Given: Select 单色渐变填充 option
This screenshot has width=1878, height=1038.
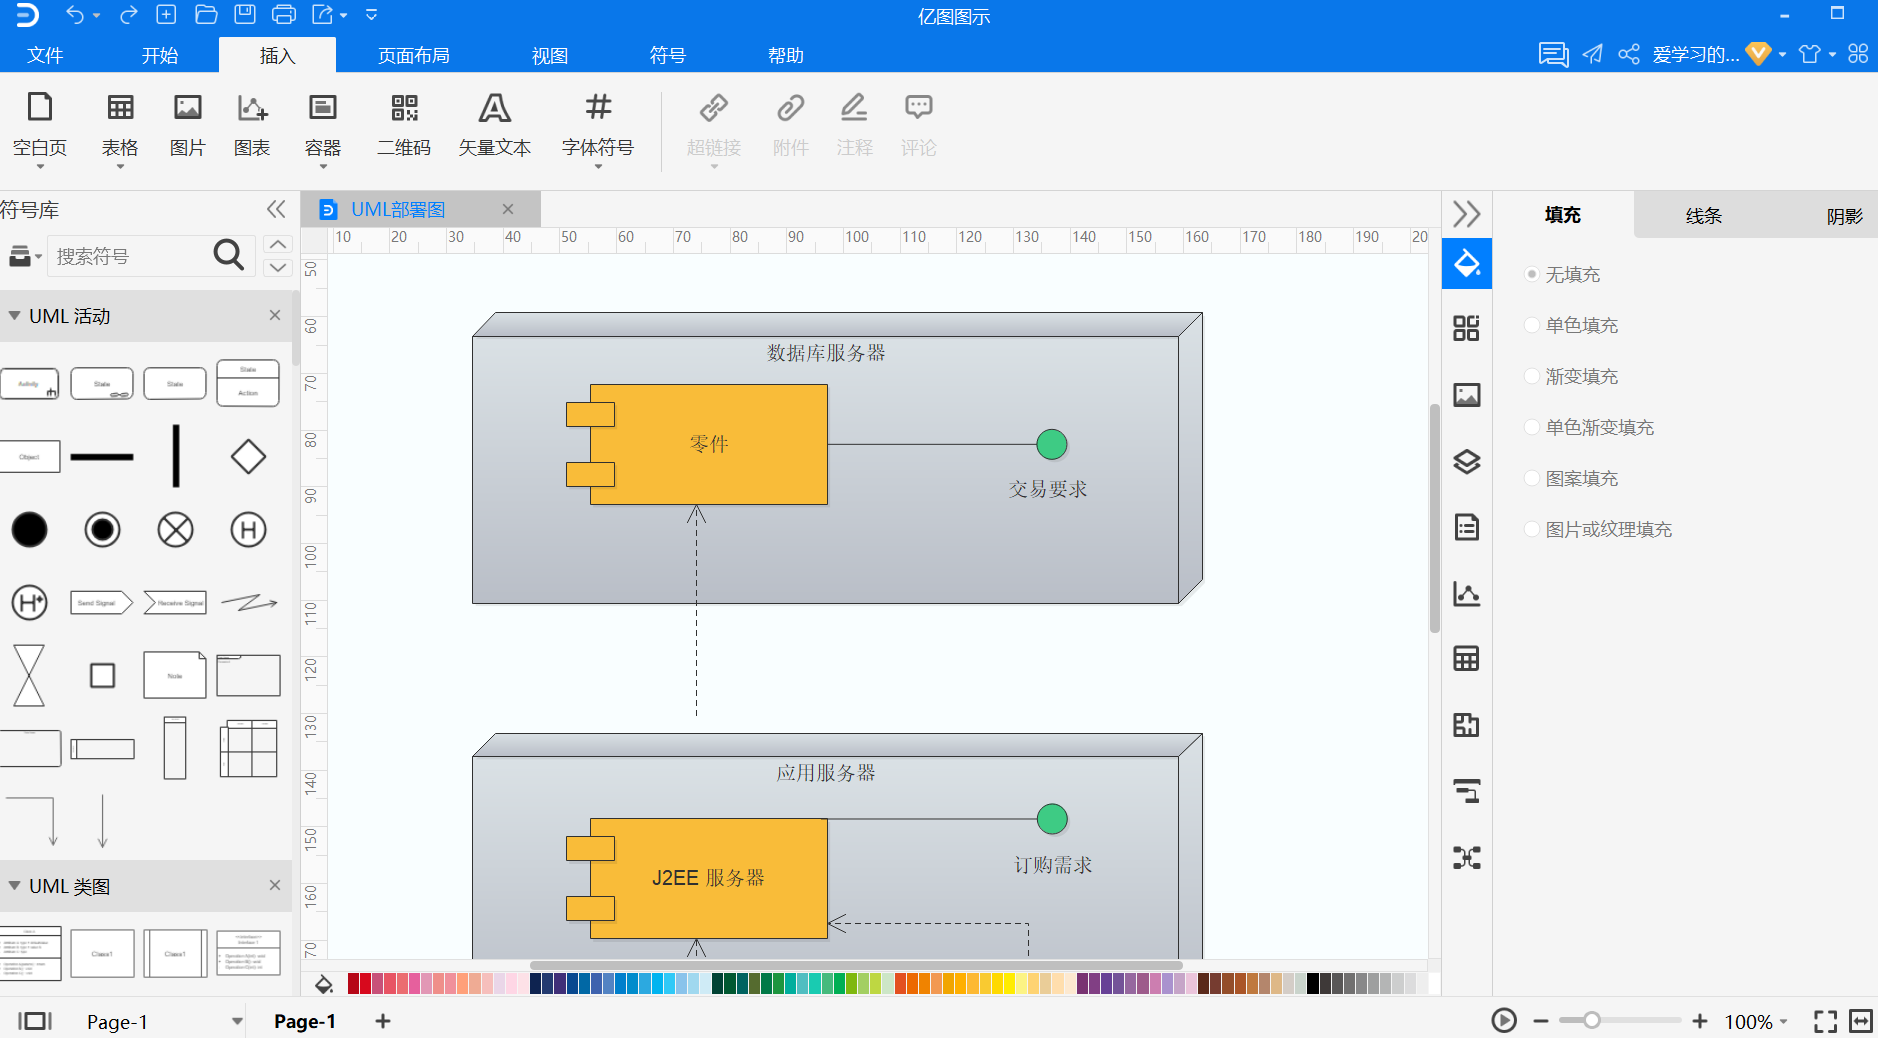Looking at the screenshot, I should click(x=1589, y=427).
